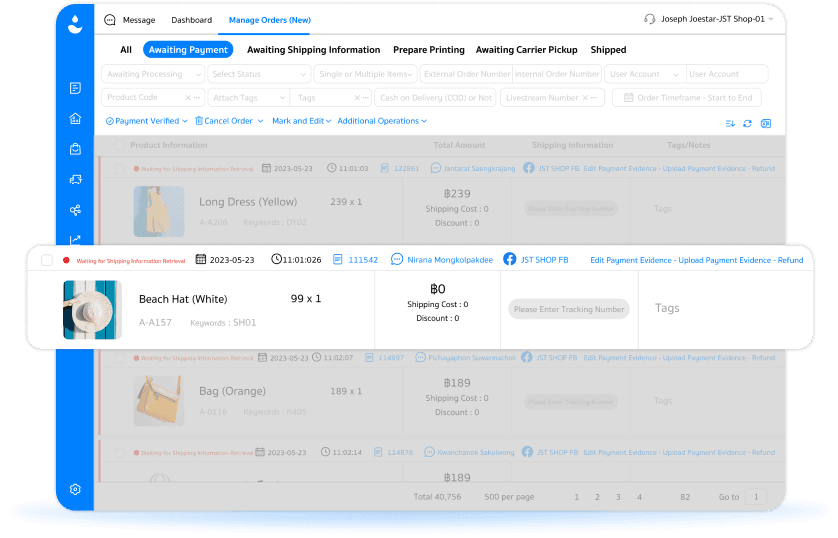Click the home icon in sidebar
The image size is (838, 538).
[x=75, y=118]
